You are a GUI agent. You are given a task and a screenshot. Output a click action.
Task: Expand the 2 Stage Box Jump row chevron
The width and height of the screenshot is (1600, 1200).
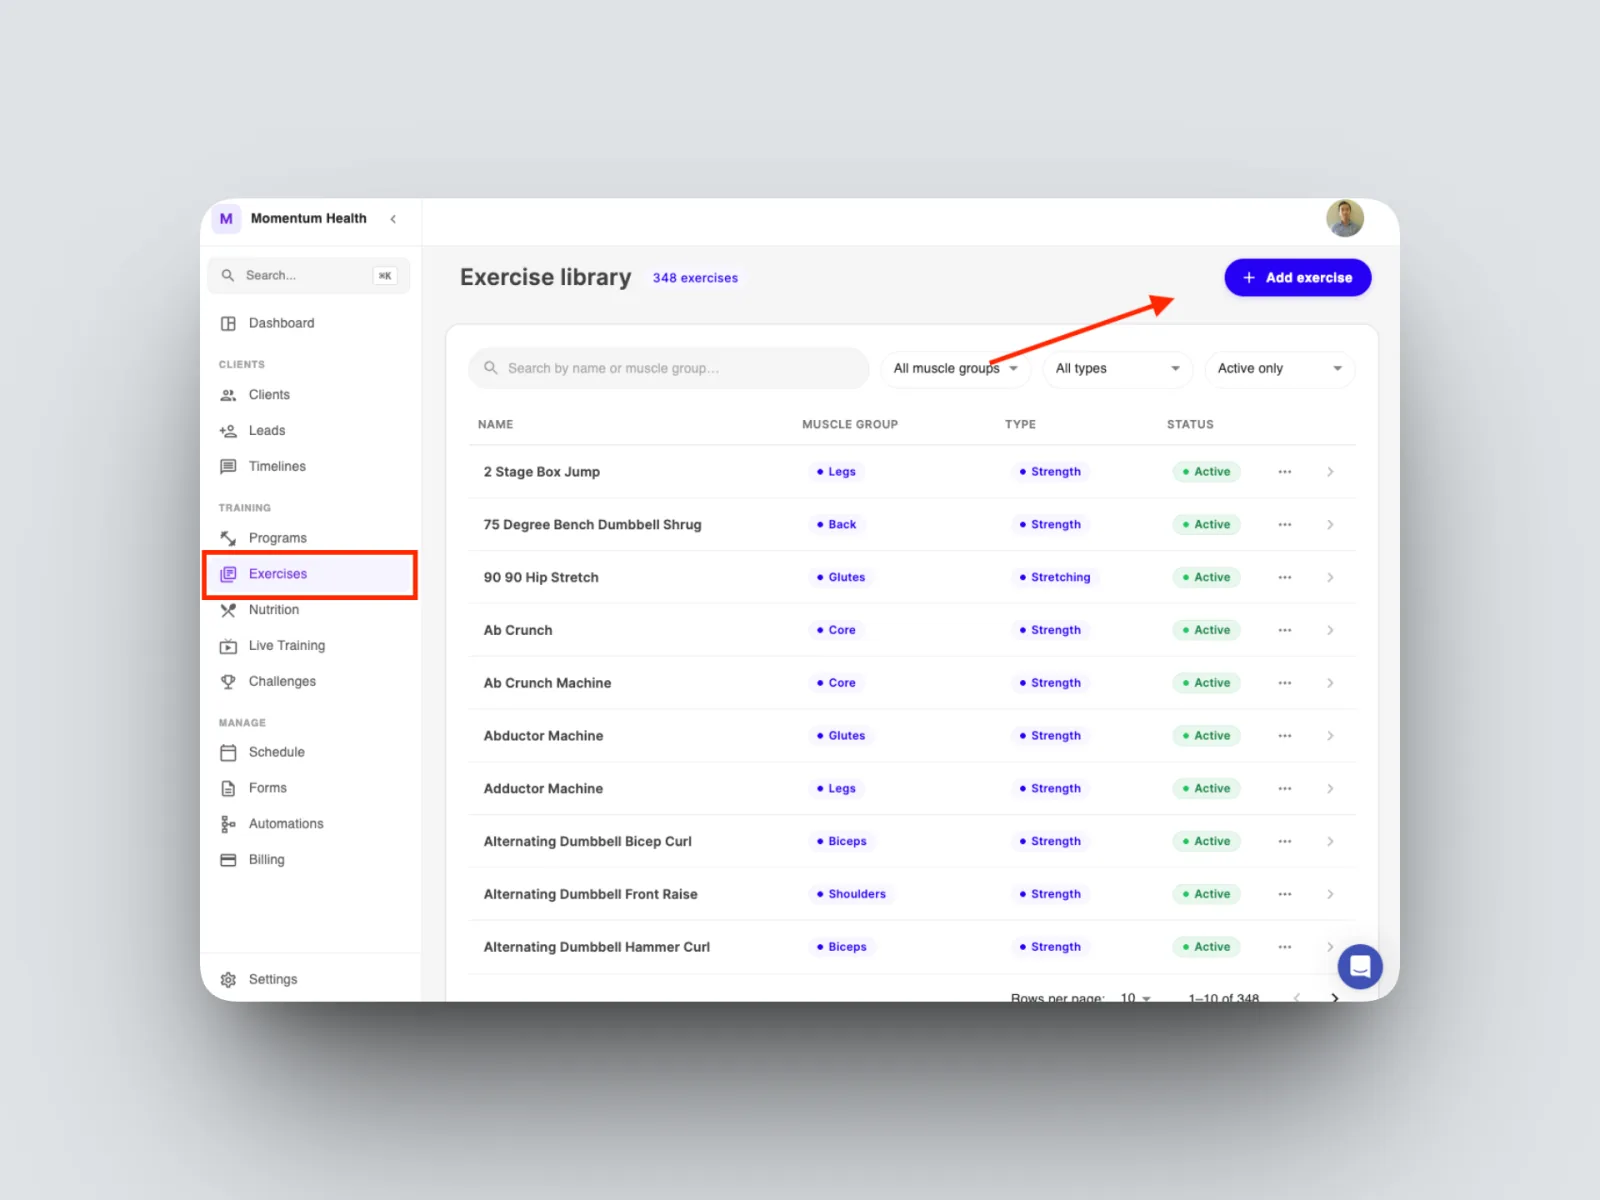1330,472
